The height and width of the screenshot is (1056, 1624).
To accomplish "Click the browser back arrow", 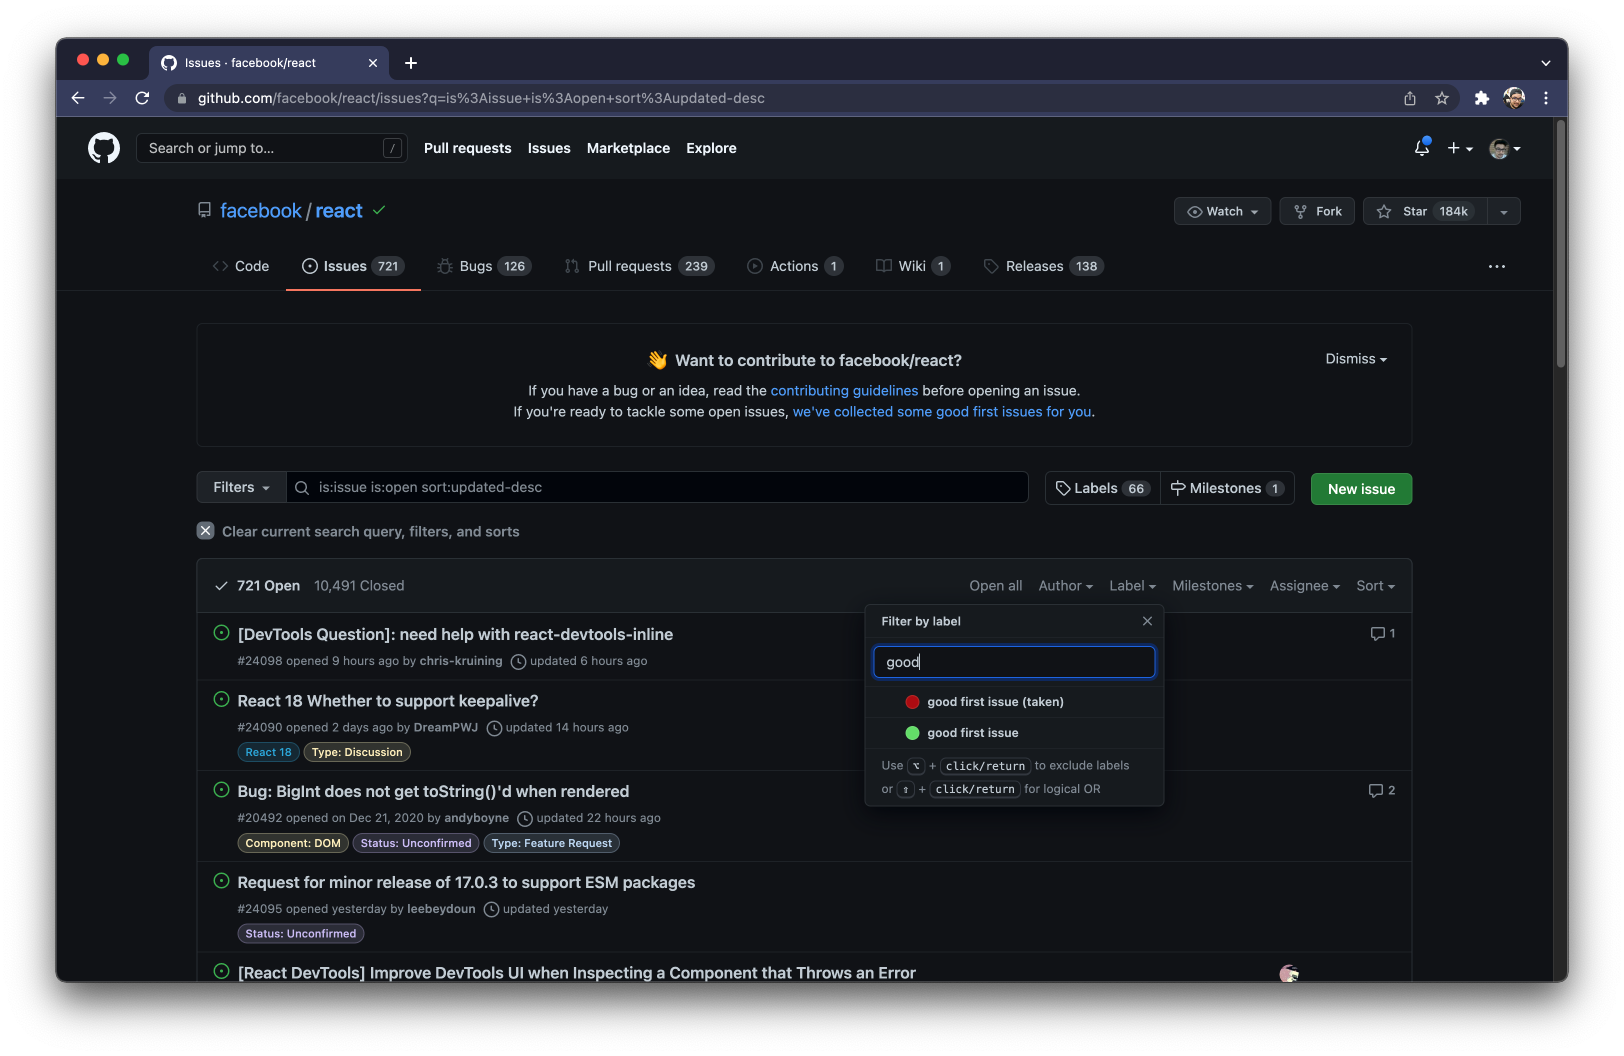I will coord(78,98).
